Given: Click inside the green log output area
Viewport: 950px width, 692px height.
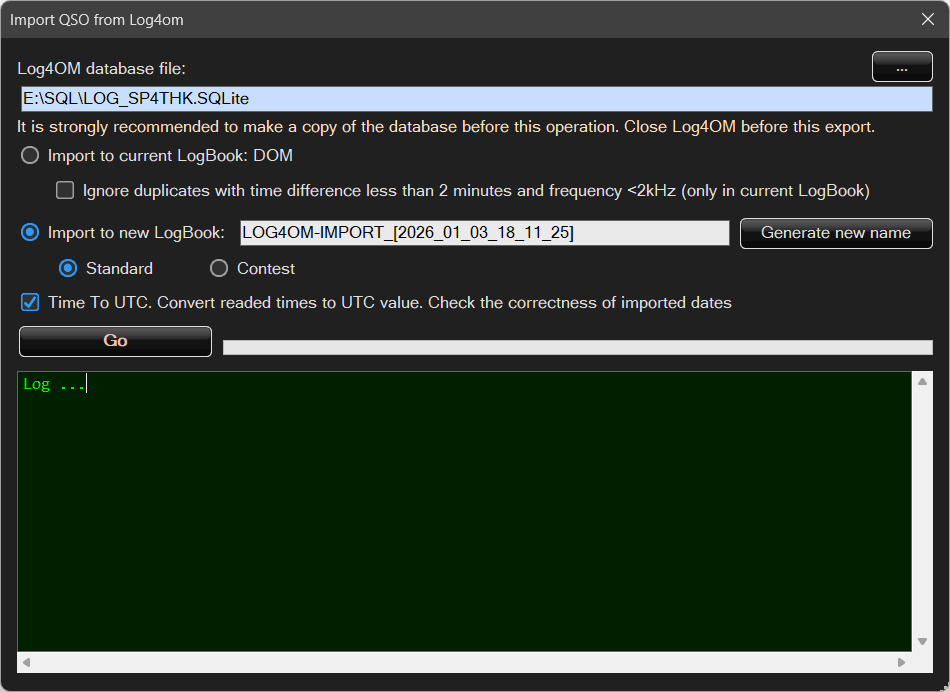Looking at the screenshot, I should click(x=464, y=510).
